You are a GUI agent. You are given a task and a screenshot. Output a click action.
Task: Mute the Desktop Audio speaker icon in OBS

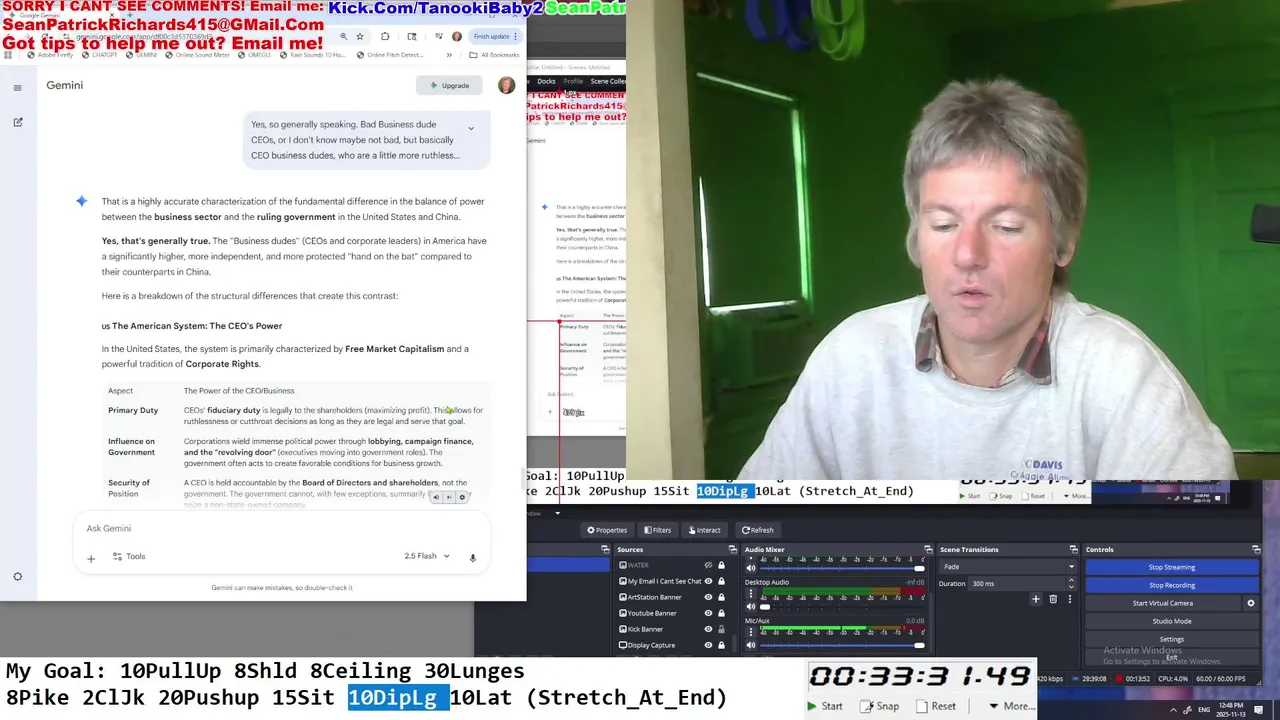coord(751,607)
